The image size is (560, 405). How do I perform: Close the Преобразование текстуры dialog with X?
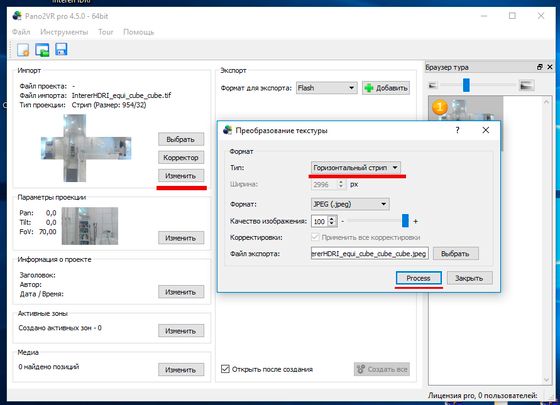[x=486, y=130]
